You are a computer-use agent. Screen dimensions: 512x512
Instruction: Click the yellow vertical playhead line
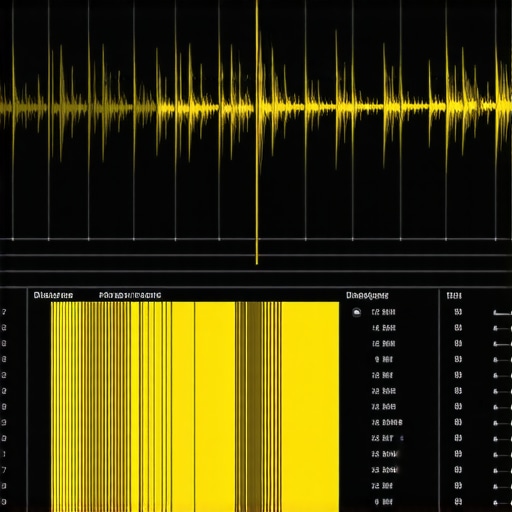[257, 132]
